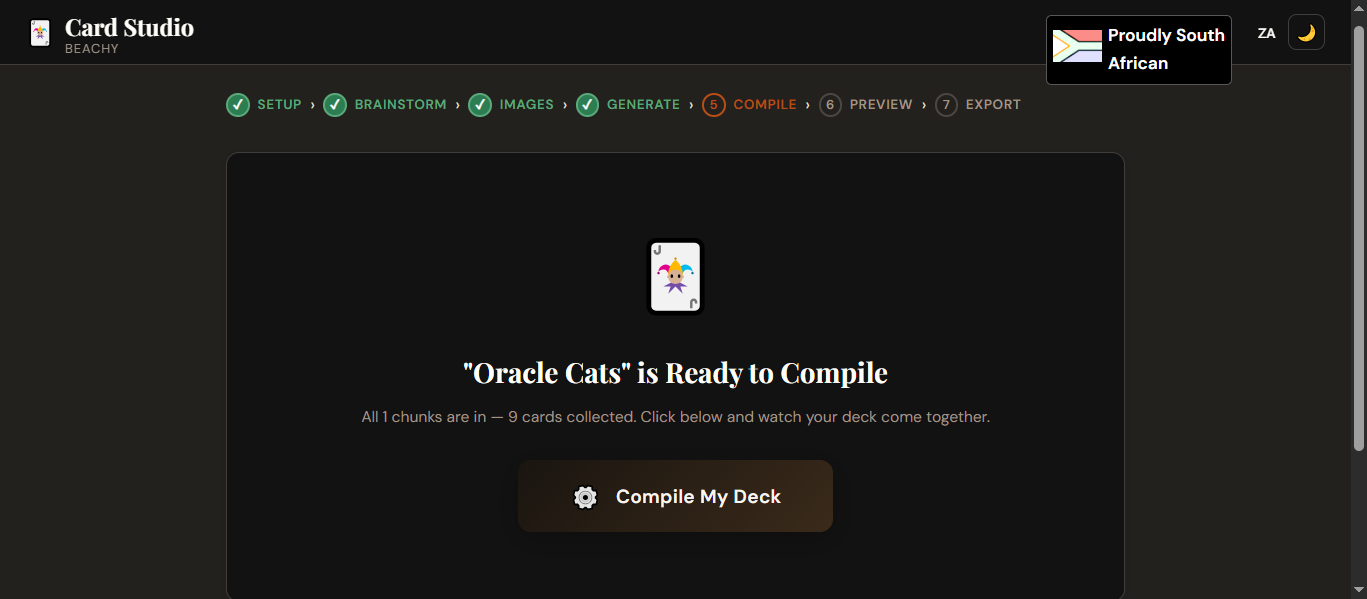Go back to the Generate step label
The image size is (1367, 599).
643,105
